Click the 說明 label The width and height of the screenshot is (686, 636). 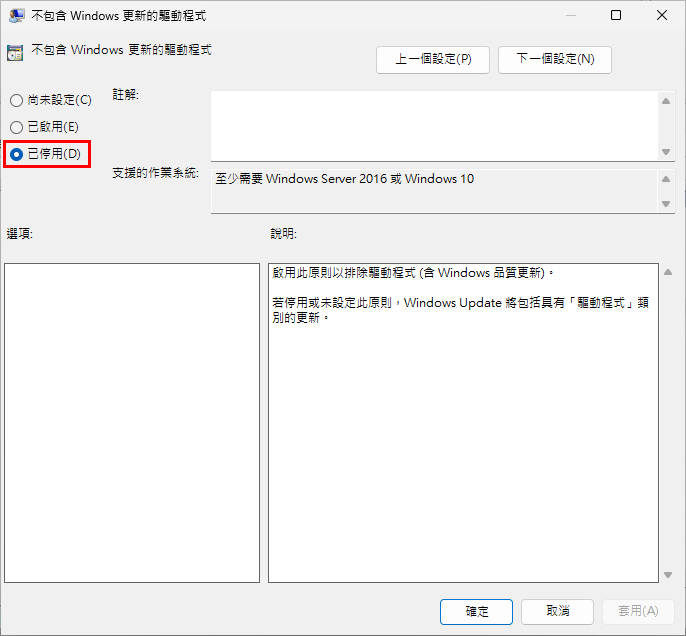pyautogui.click(x=284, y=234)
